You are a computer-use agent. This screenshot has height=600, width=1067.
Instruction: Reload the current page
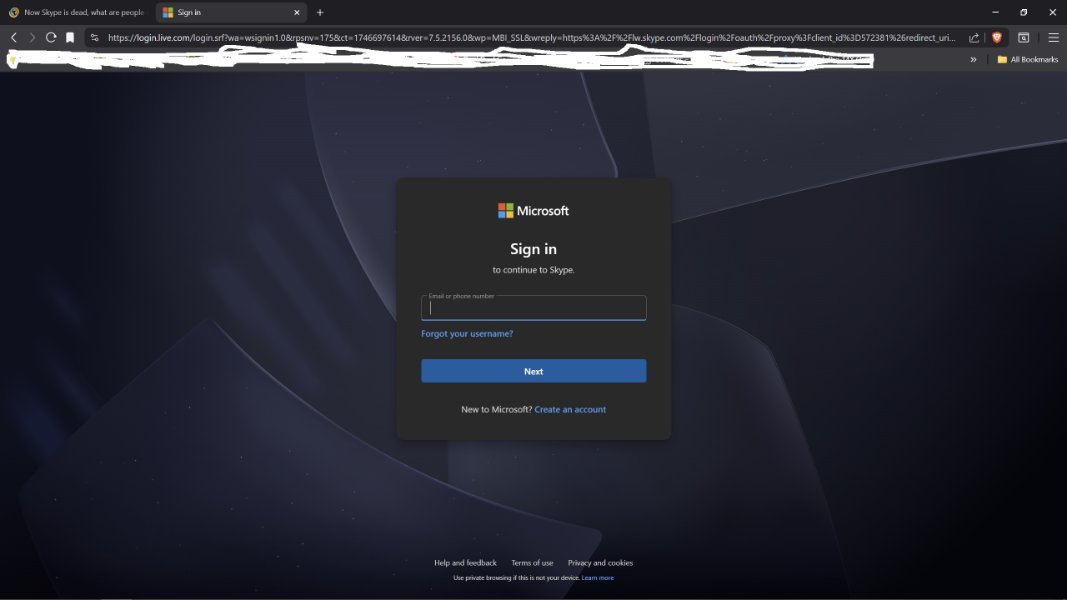(51, 37)
